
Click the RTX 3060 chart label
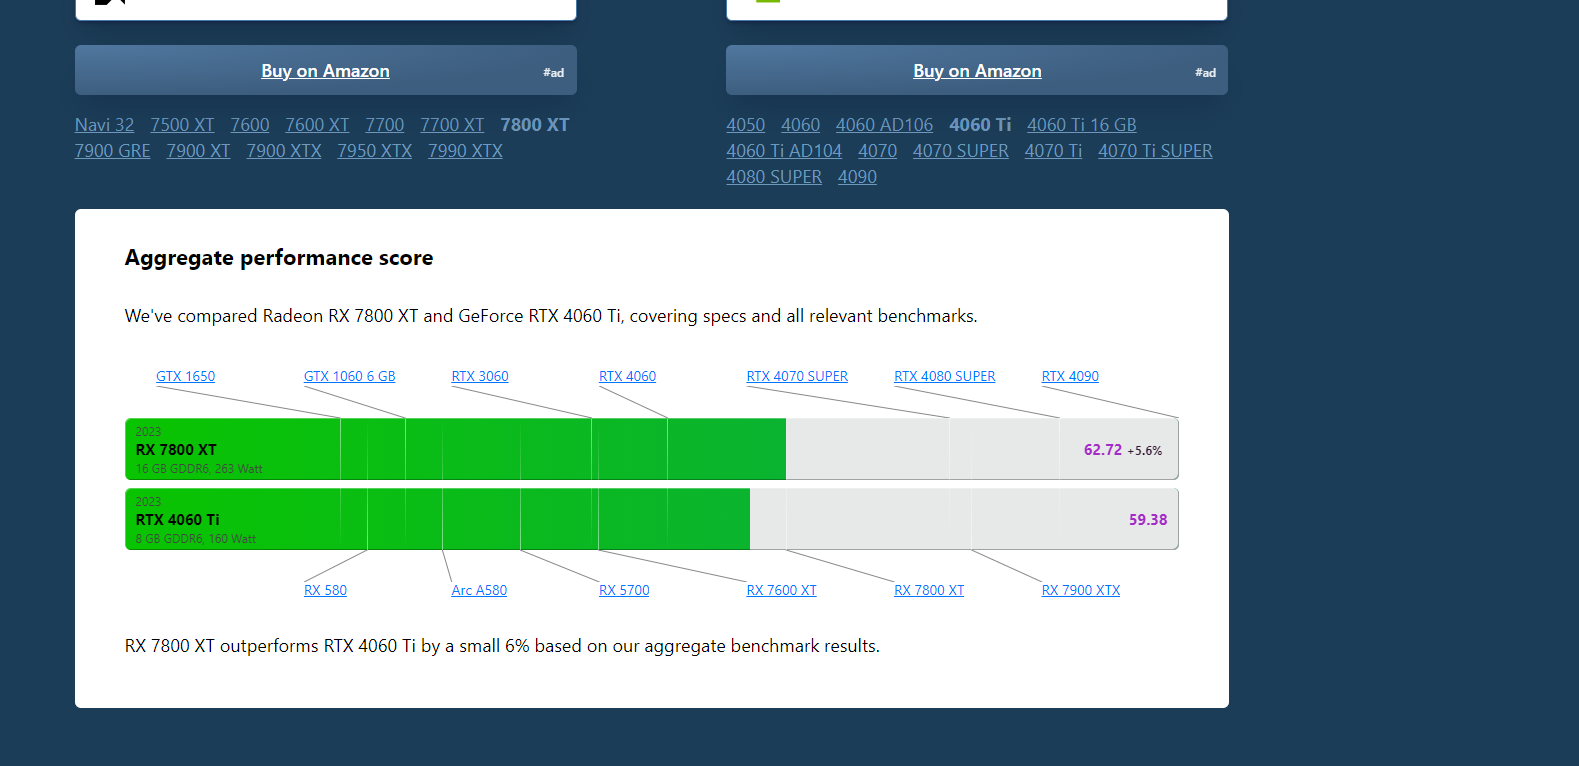[480, 376]
